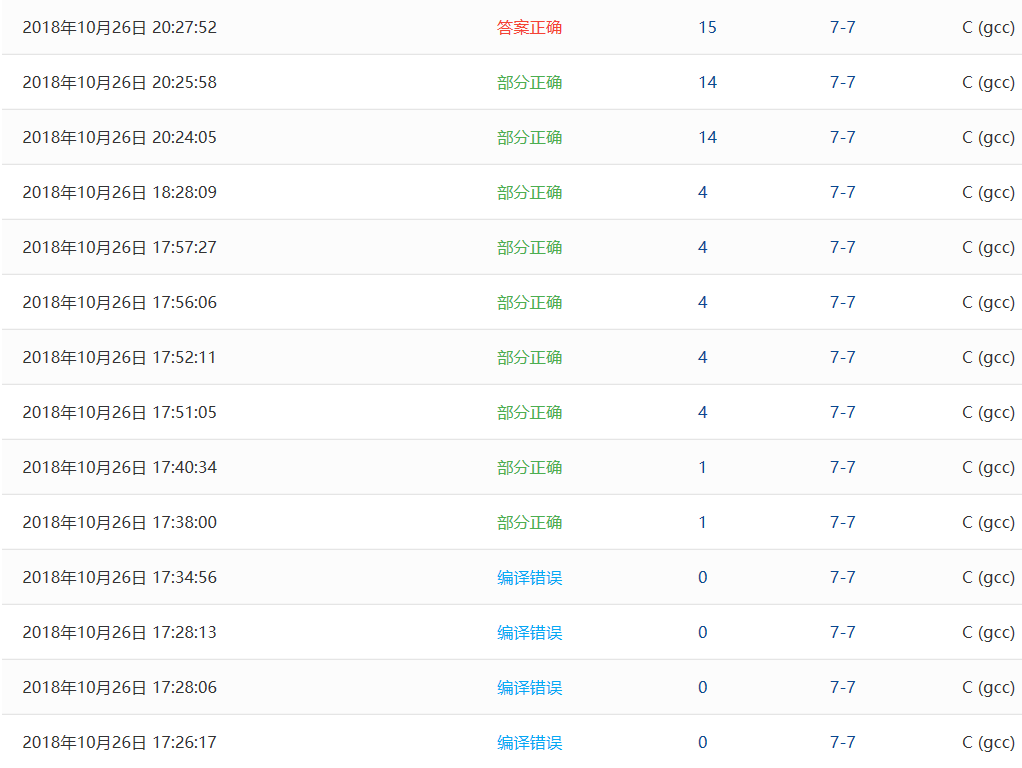Open problem 7-7 in the 17:40:34 row
Image resolution: width=1022 pixels, height=768 pixels.
[x=842, y=467]
